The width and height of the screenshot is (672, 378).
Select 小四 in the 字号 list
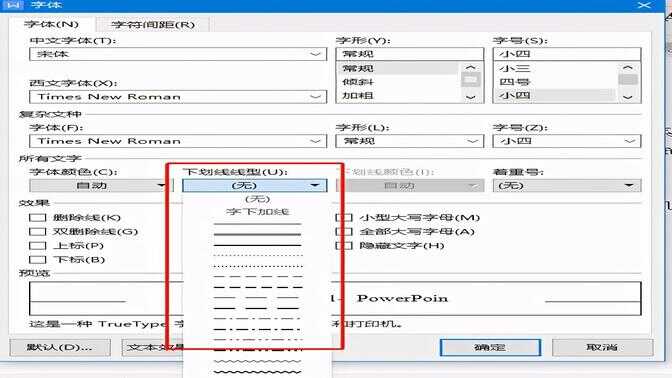point(555,95)
